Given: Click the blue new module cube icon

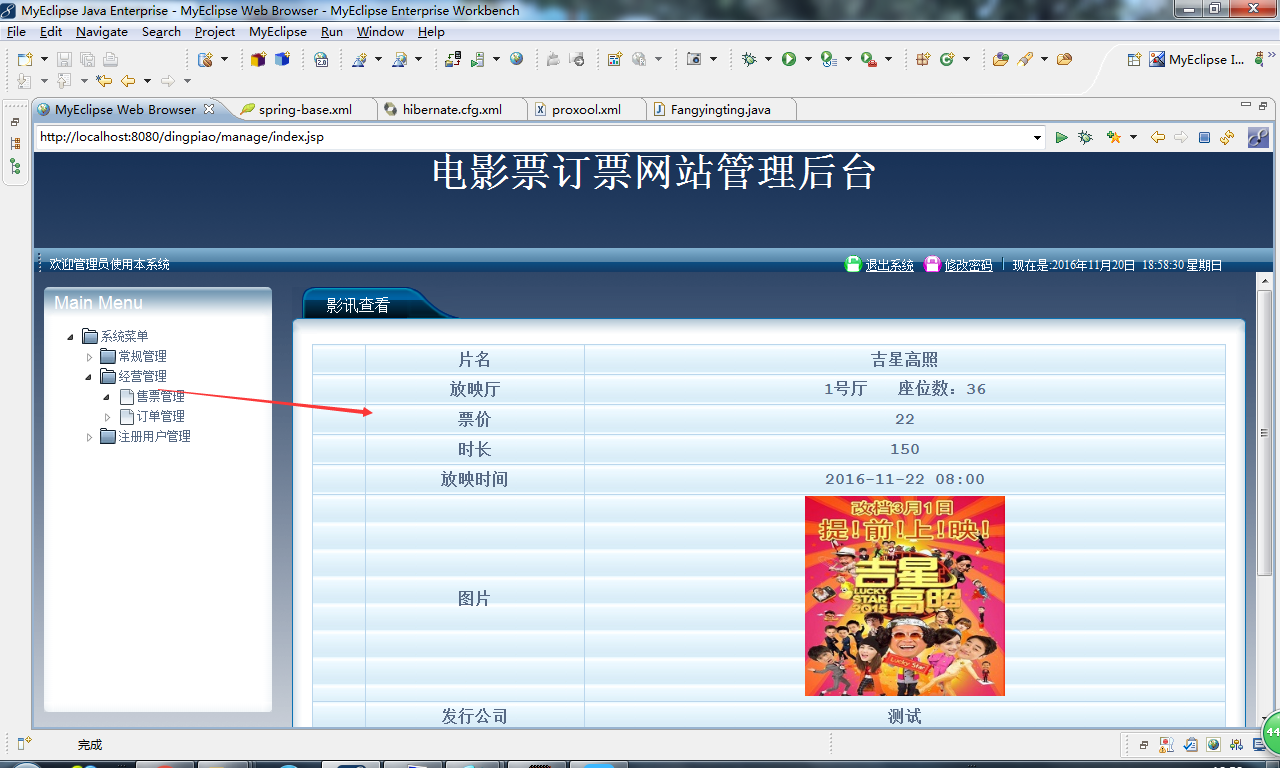Looking at the screenshot, I should point(282,60).
